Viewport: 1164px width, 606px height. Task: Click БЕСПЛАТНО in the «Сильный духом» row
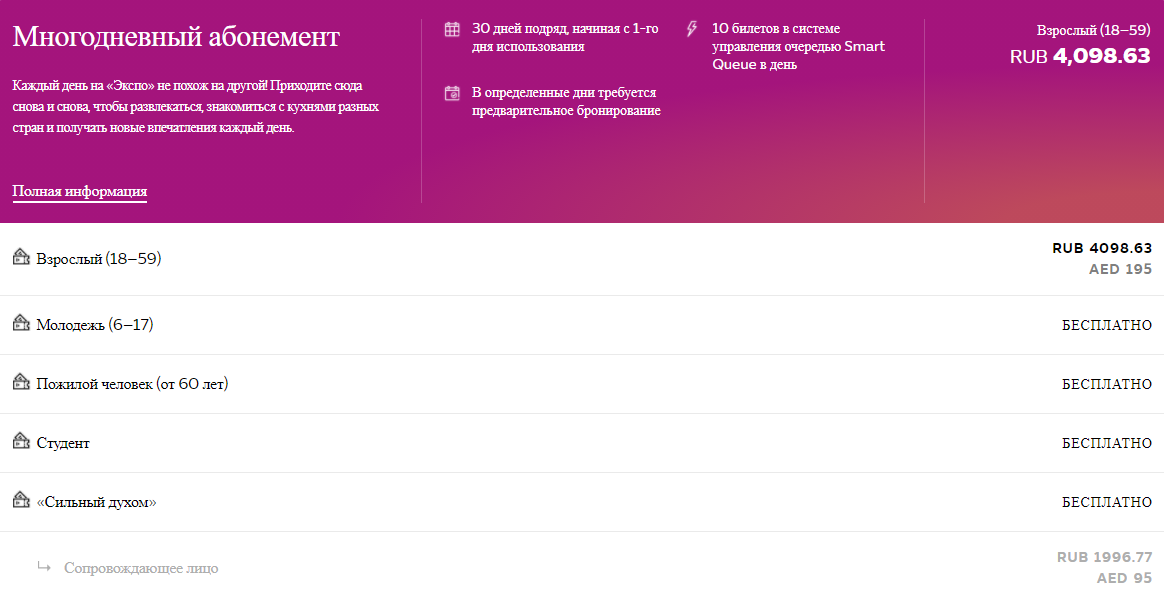(1107, 502)
